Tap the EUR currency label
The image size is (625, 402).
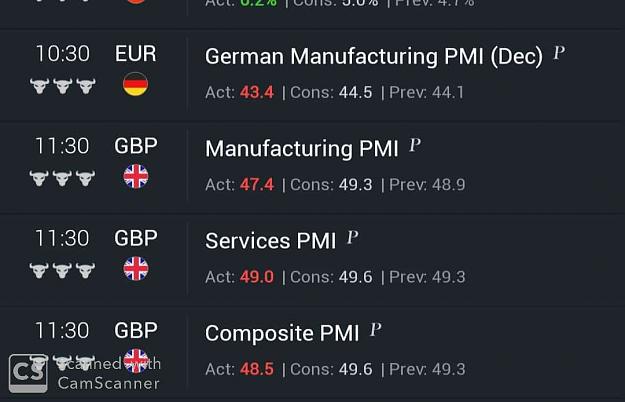click(x=136, y=53)
